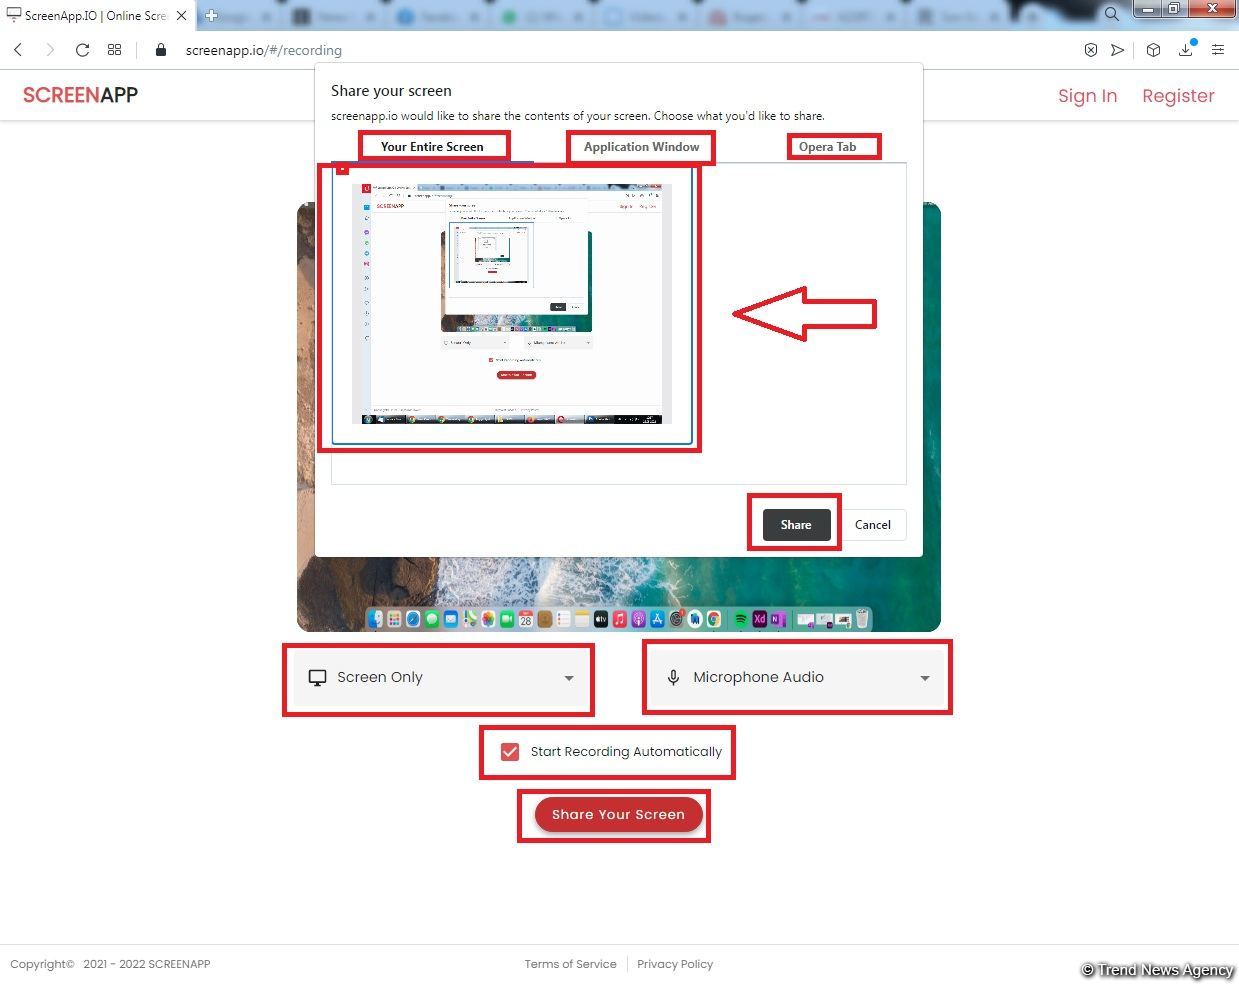Viewport: 1239px width, 984px height.
Task: Click Music icon in the preview dock
Action: [620, 619]
